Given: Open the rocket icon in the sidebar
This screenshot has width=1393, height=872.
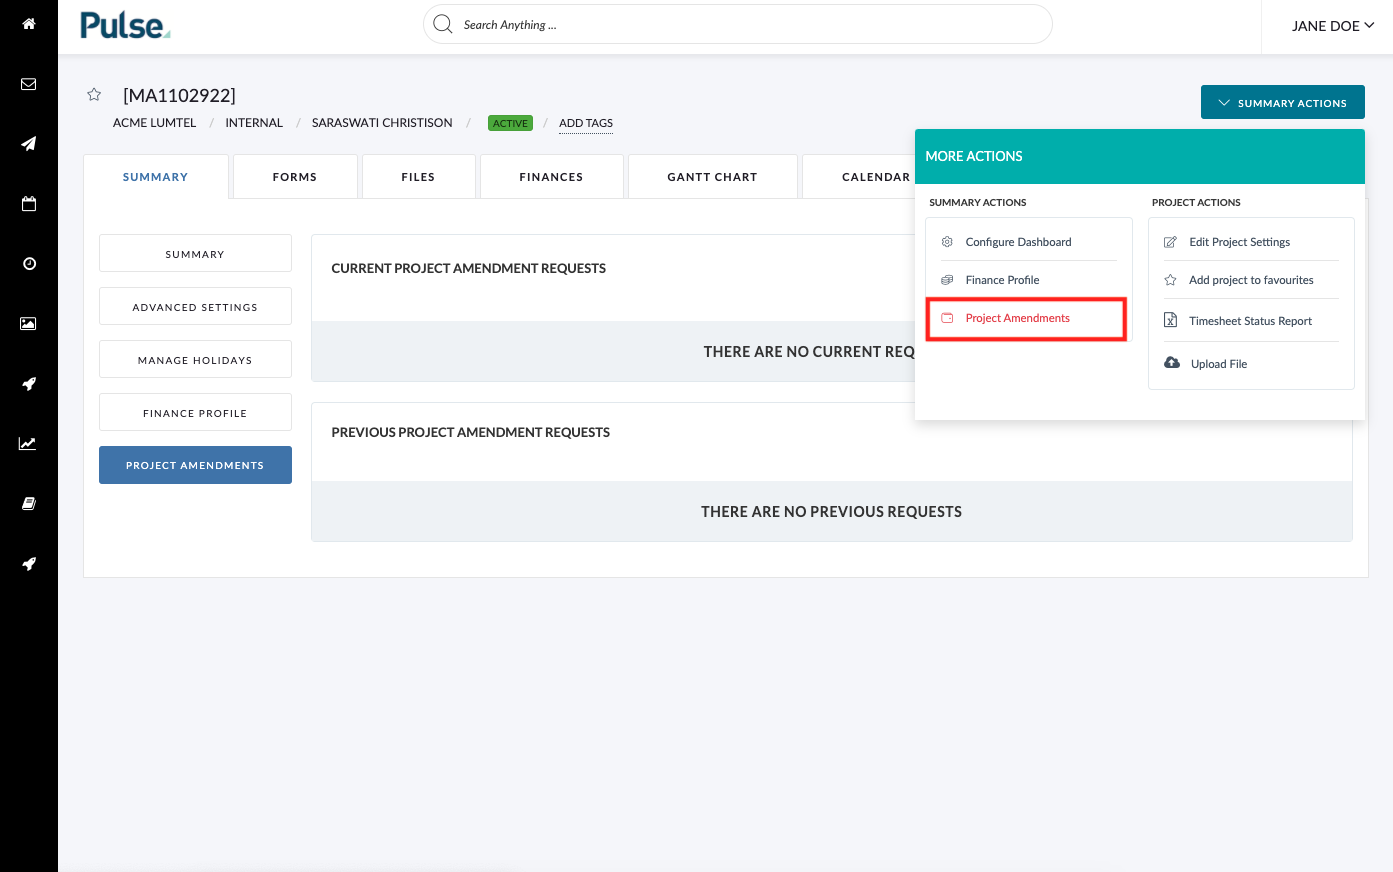Looking at the screenshot, I should coord(29,384).
